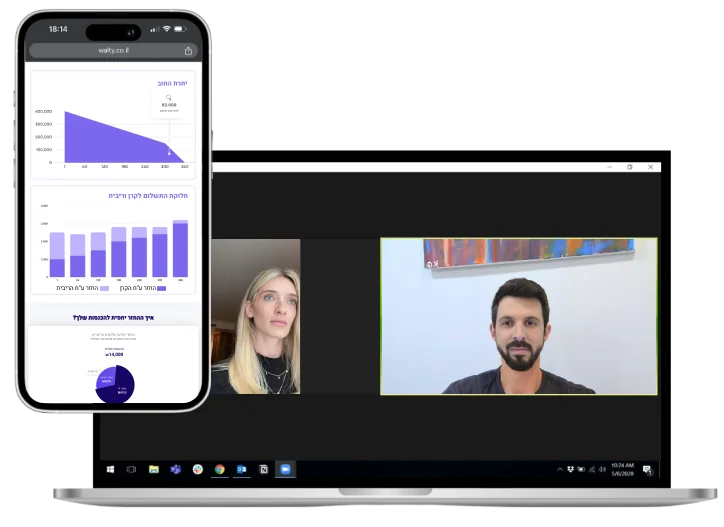Tap the share icon in phone browser
The height and width of the screenshot is (527, 724).
pos(188,50)
